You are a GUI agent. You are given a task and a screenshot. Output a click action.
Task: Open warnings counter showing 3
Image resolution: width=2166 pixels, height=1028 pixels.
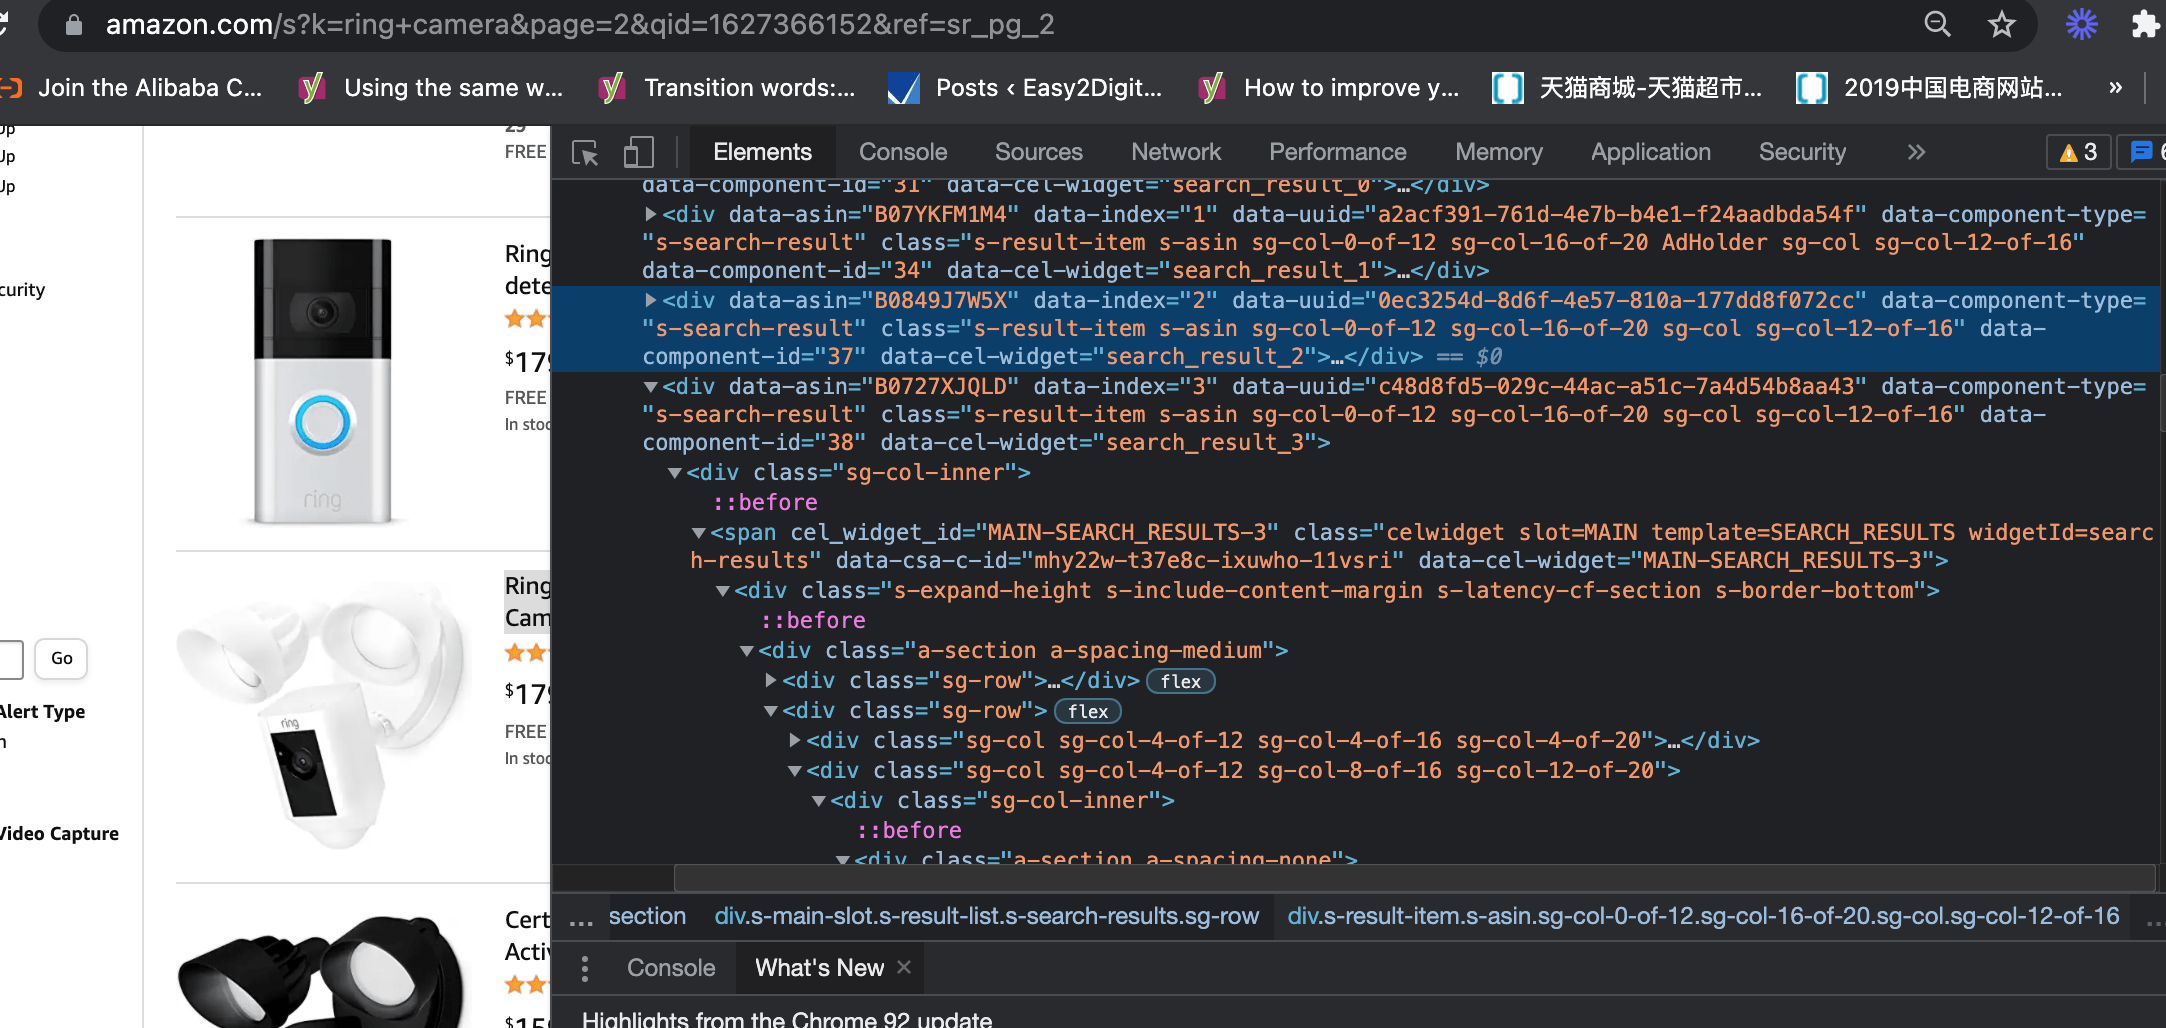[x=2078, y=152]
